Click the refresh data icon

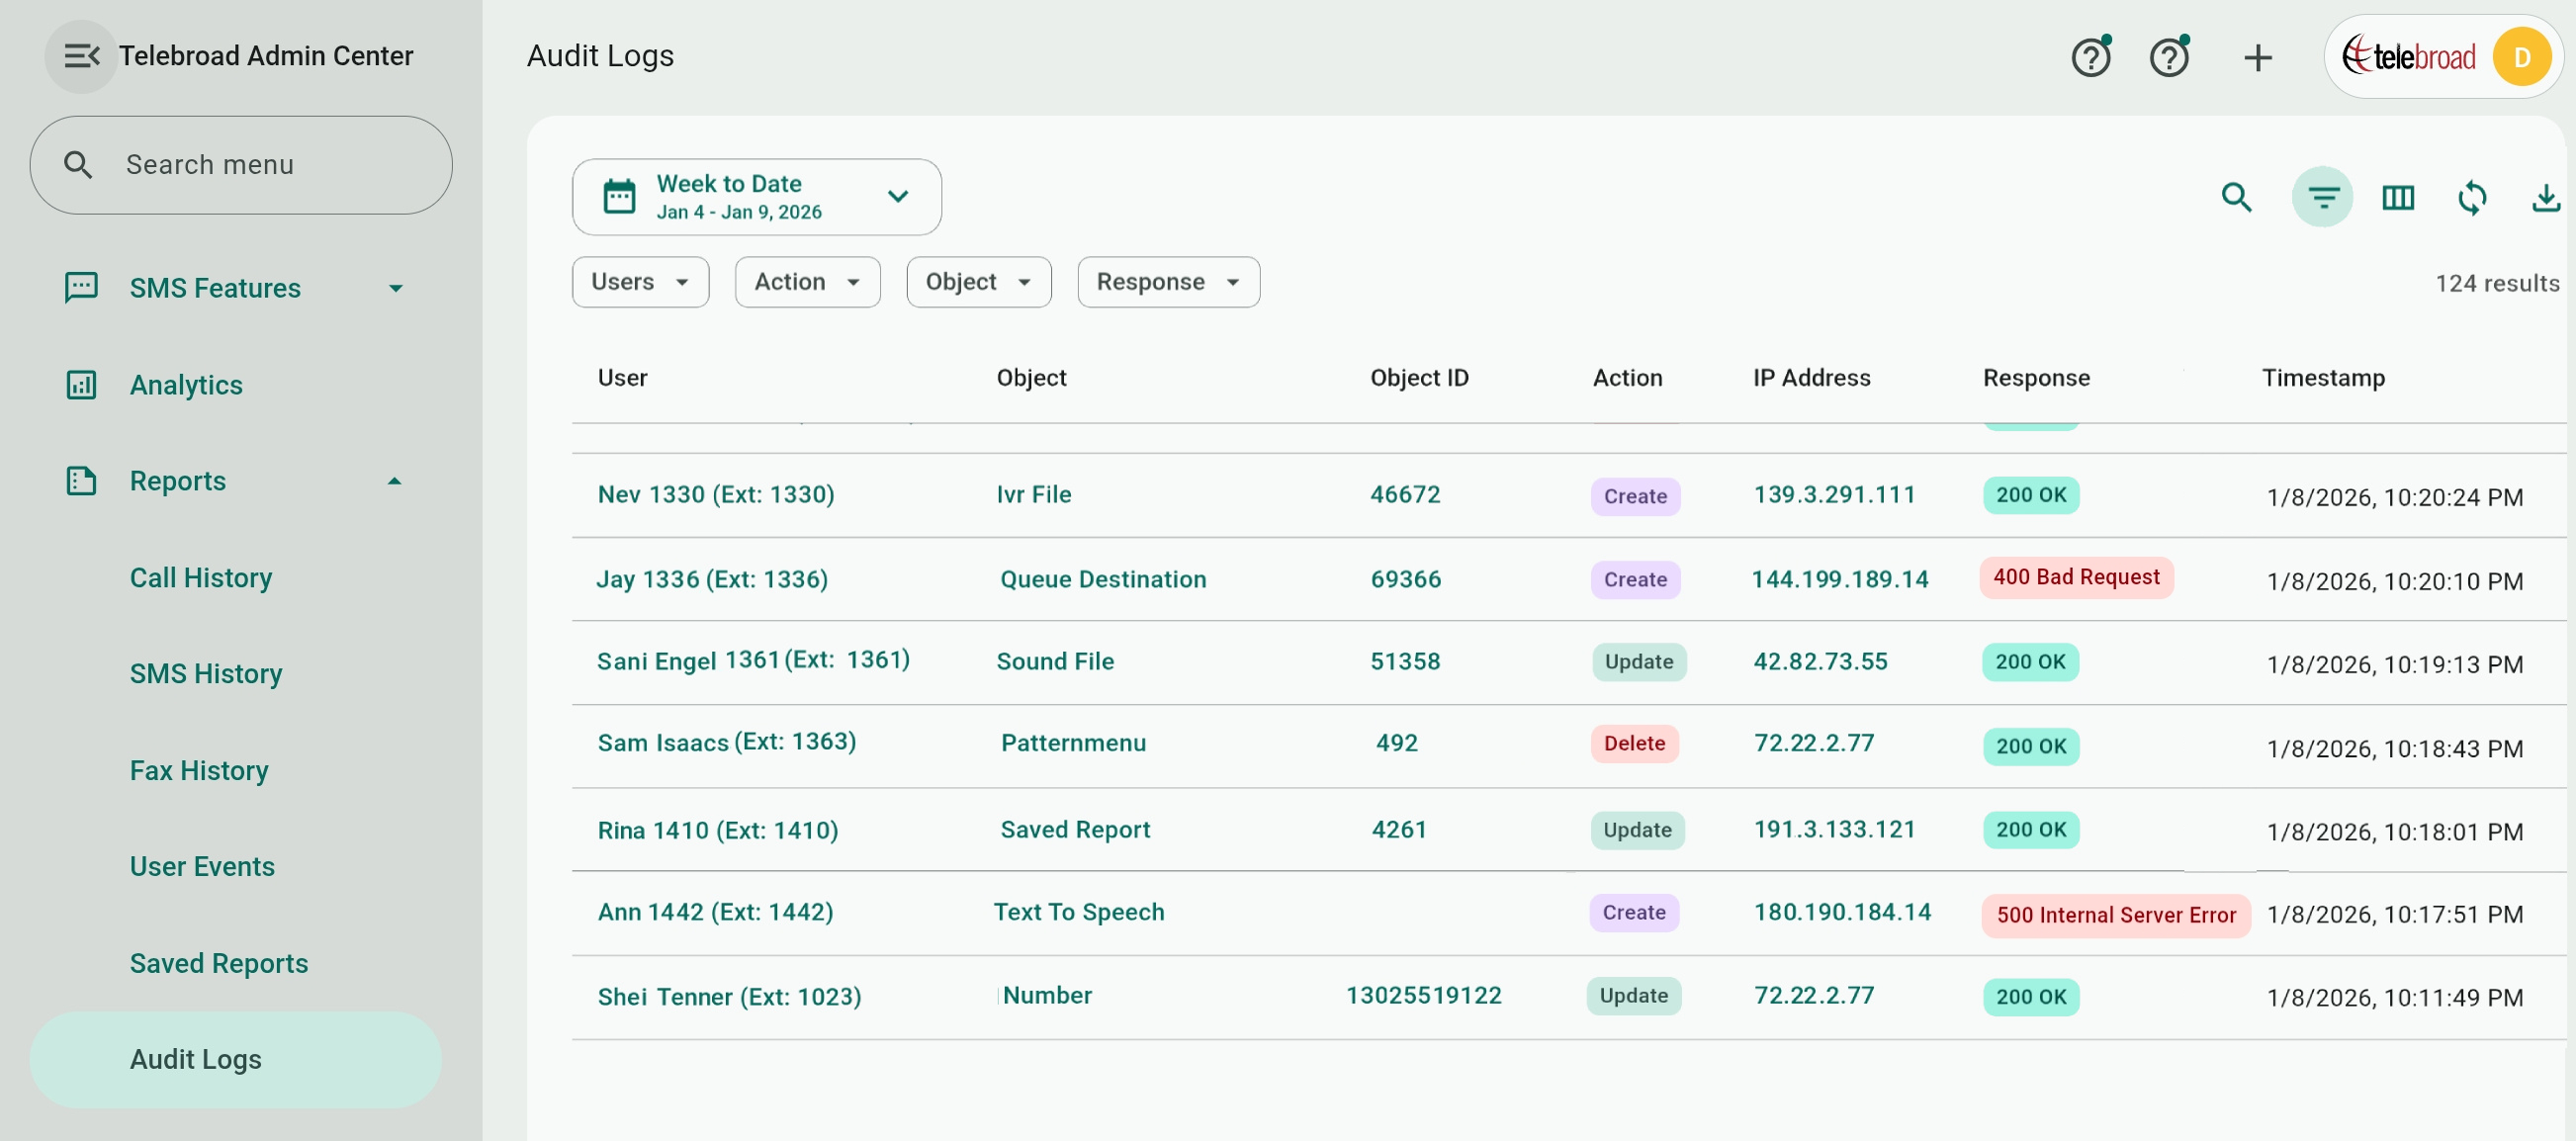pyautogui.click(x=2471, y=197)
